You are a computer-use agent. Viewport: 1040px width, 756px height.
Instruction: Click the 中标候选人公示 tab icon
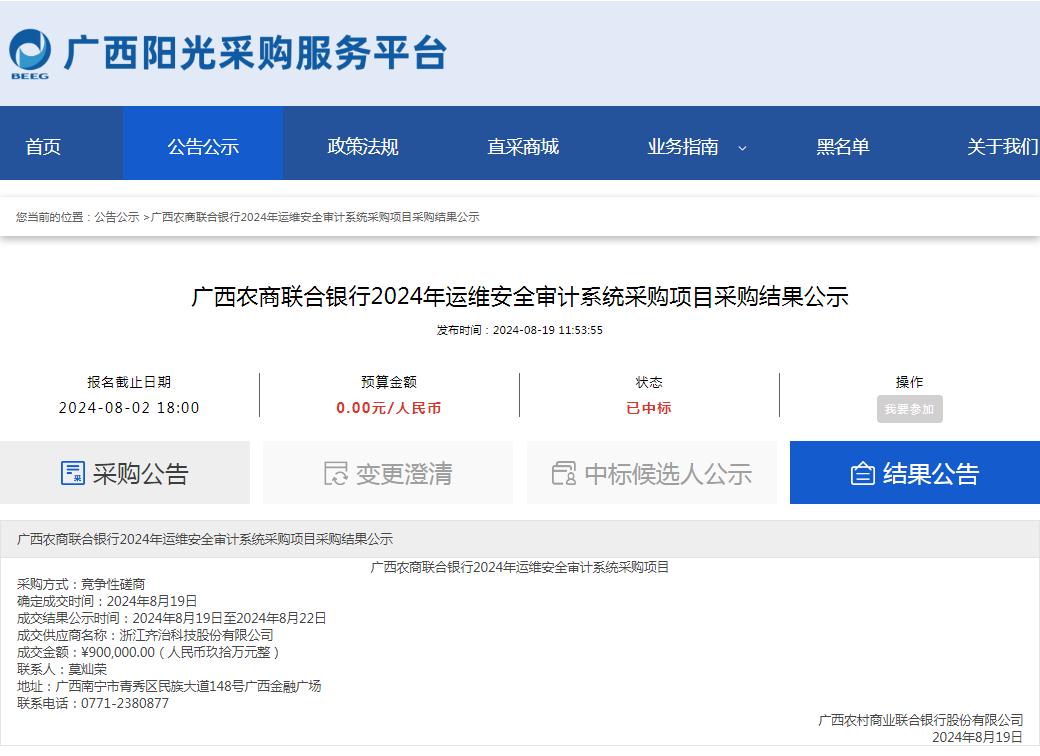tap(564, 473)
